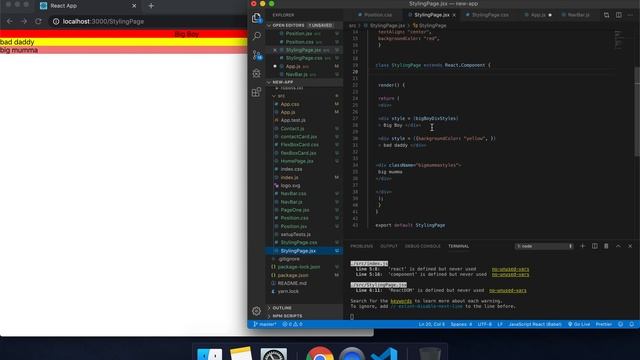
Task: Open HomePage.jsx in the file tree
Action: point(304,161)
